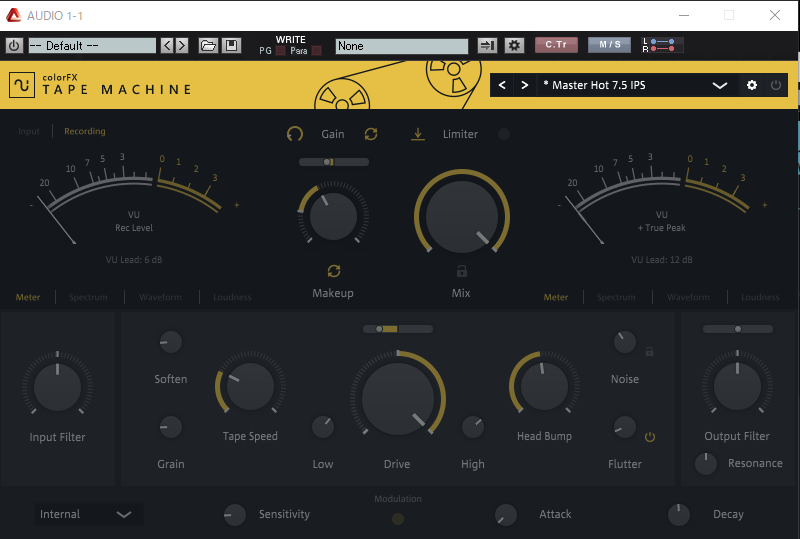Switch to Spectrum tab on left meter
Screen dimensions: 800x539
point(88,297)
